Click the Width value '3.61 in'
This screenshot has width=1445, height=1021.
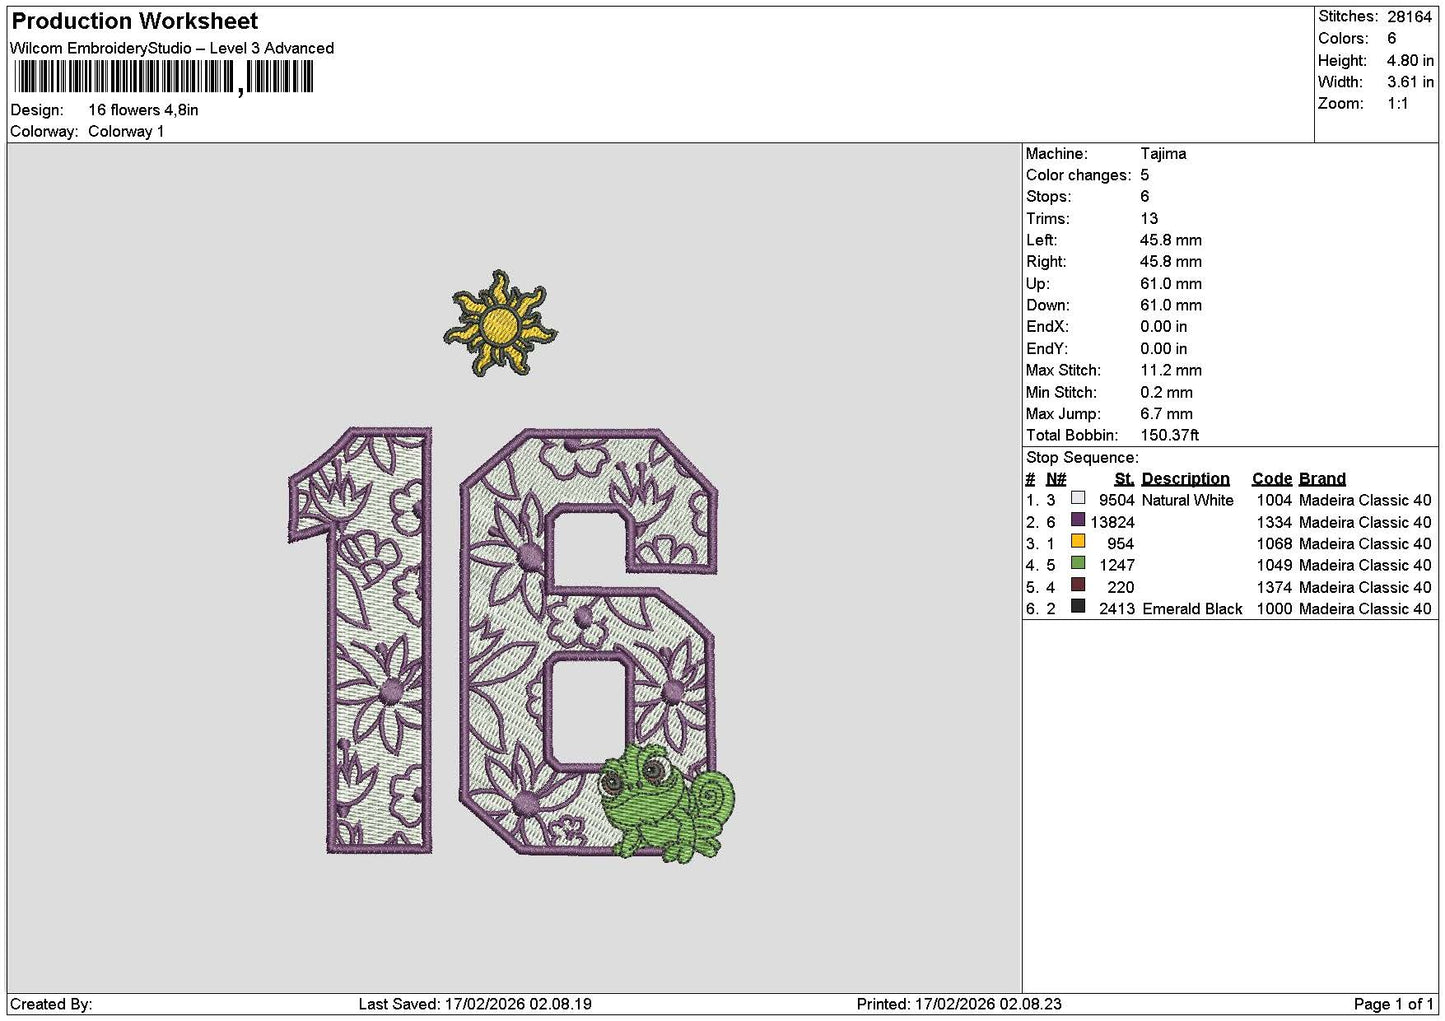click(1410, 82)
